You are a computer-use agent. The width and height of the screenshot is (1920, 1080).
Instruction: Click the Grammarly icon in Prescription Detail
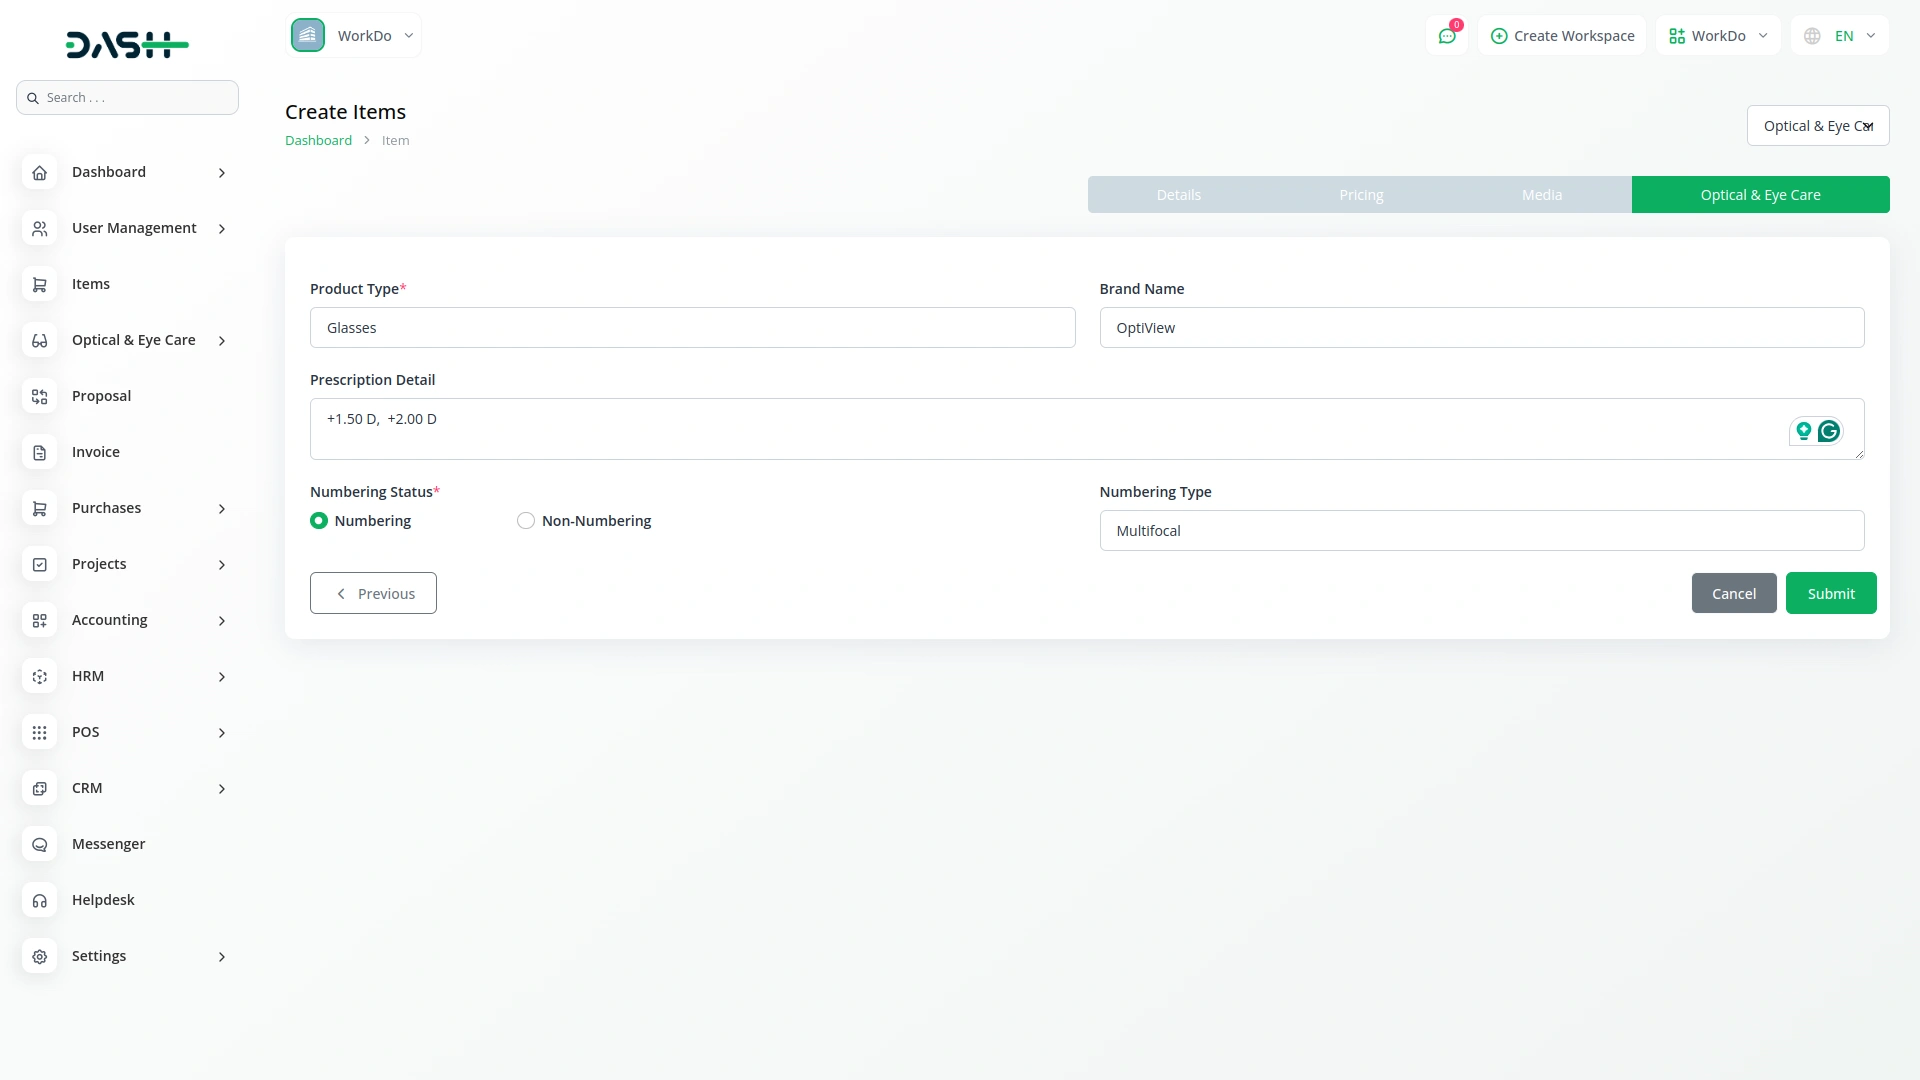[x=1829, y=431]
